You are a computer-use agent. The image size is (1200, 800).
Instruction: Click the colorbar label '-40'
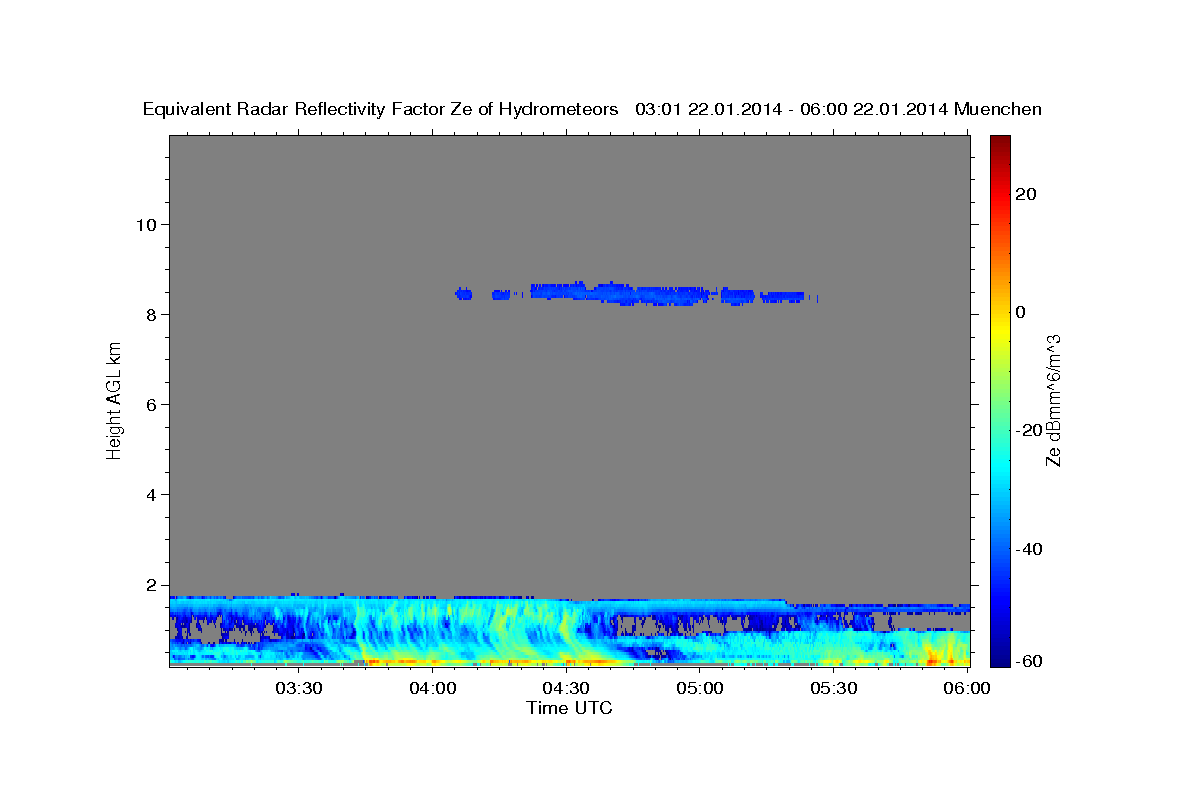(x=1030, y=549)
